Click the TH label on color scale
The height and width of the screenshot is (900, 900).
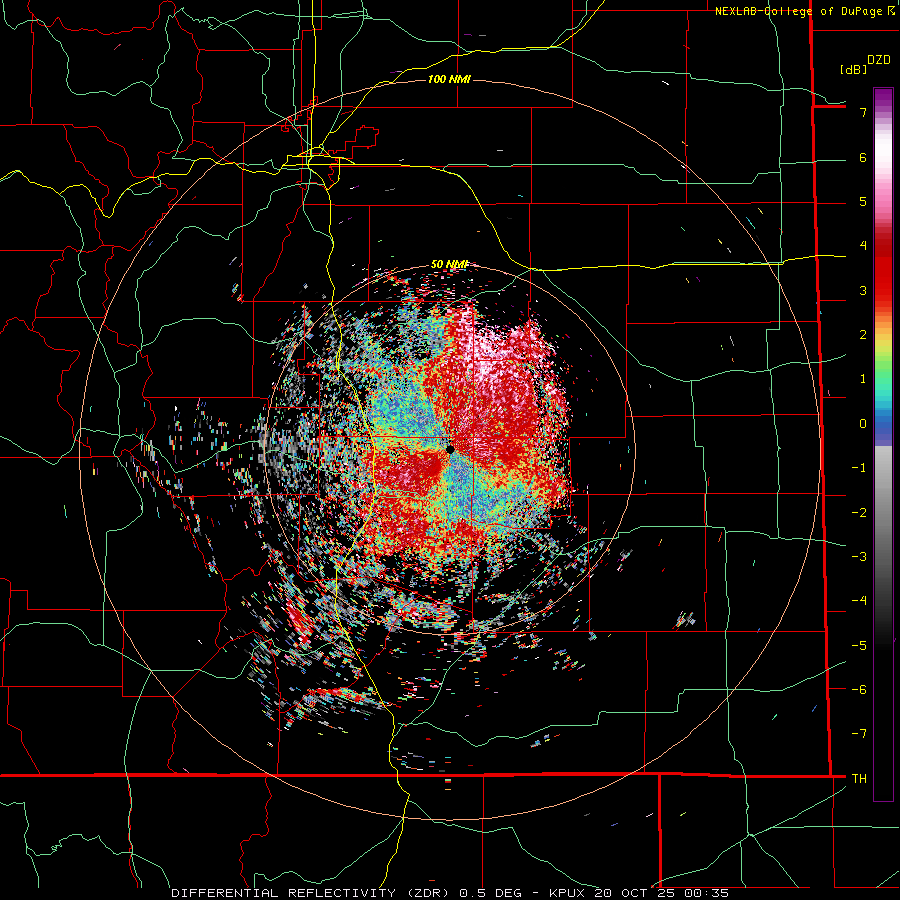pos(859,778)
